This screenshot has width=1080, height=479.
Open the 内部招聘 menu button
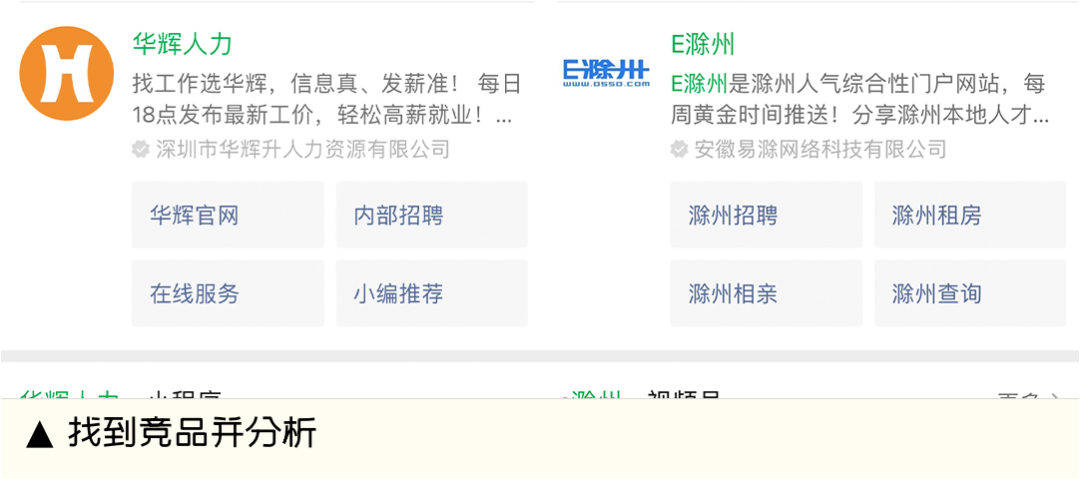click(432, 215)
